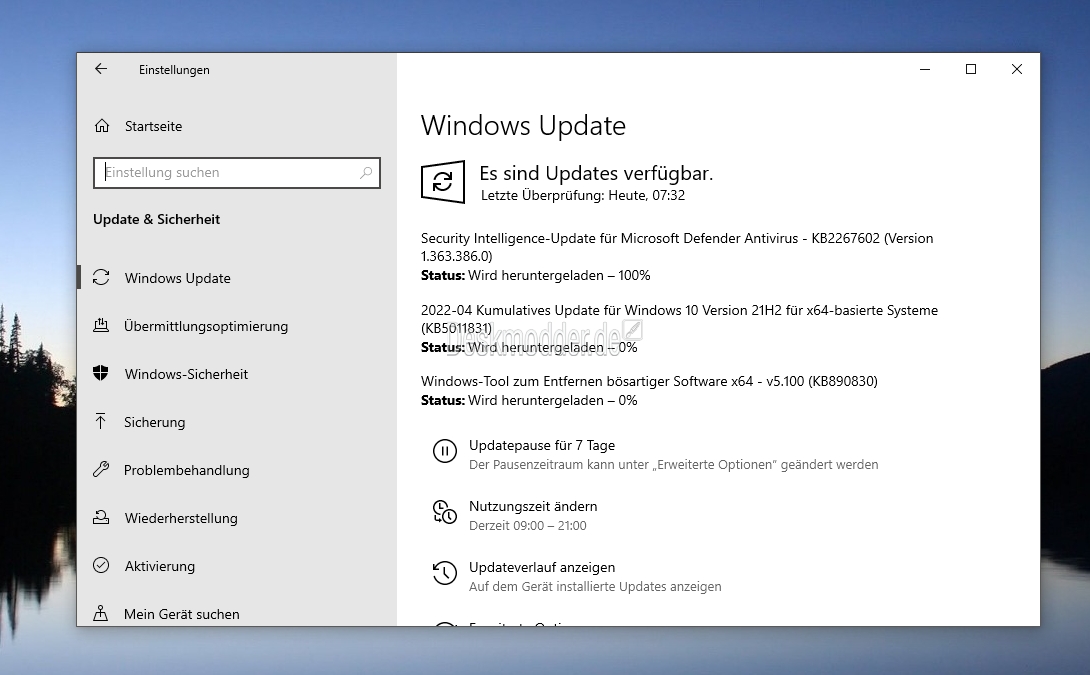
Task: Open Windows Update in the sidebar
Action: (x=177, y=278)
